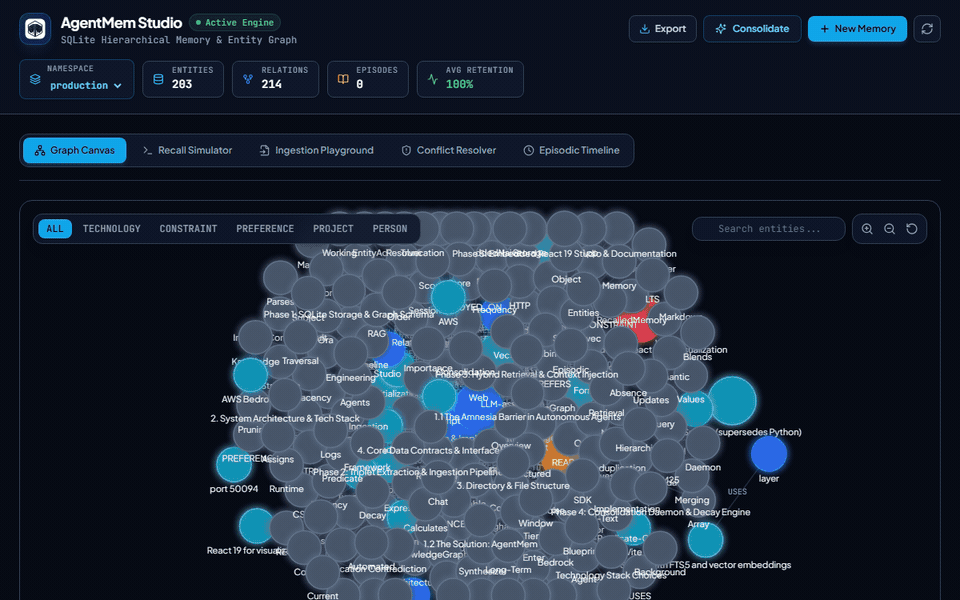Image resolution: width=960 pixels, height=600 pixels.
Task: Open the Episodic Timeline tab
Action: [571, 151]
